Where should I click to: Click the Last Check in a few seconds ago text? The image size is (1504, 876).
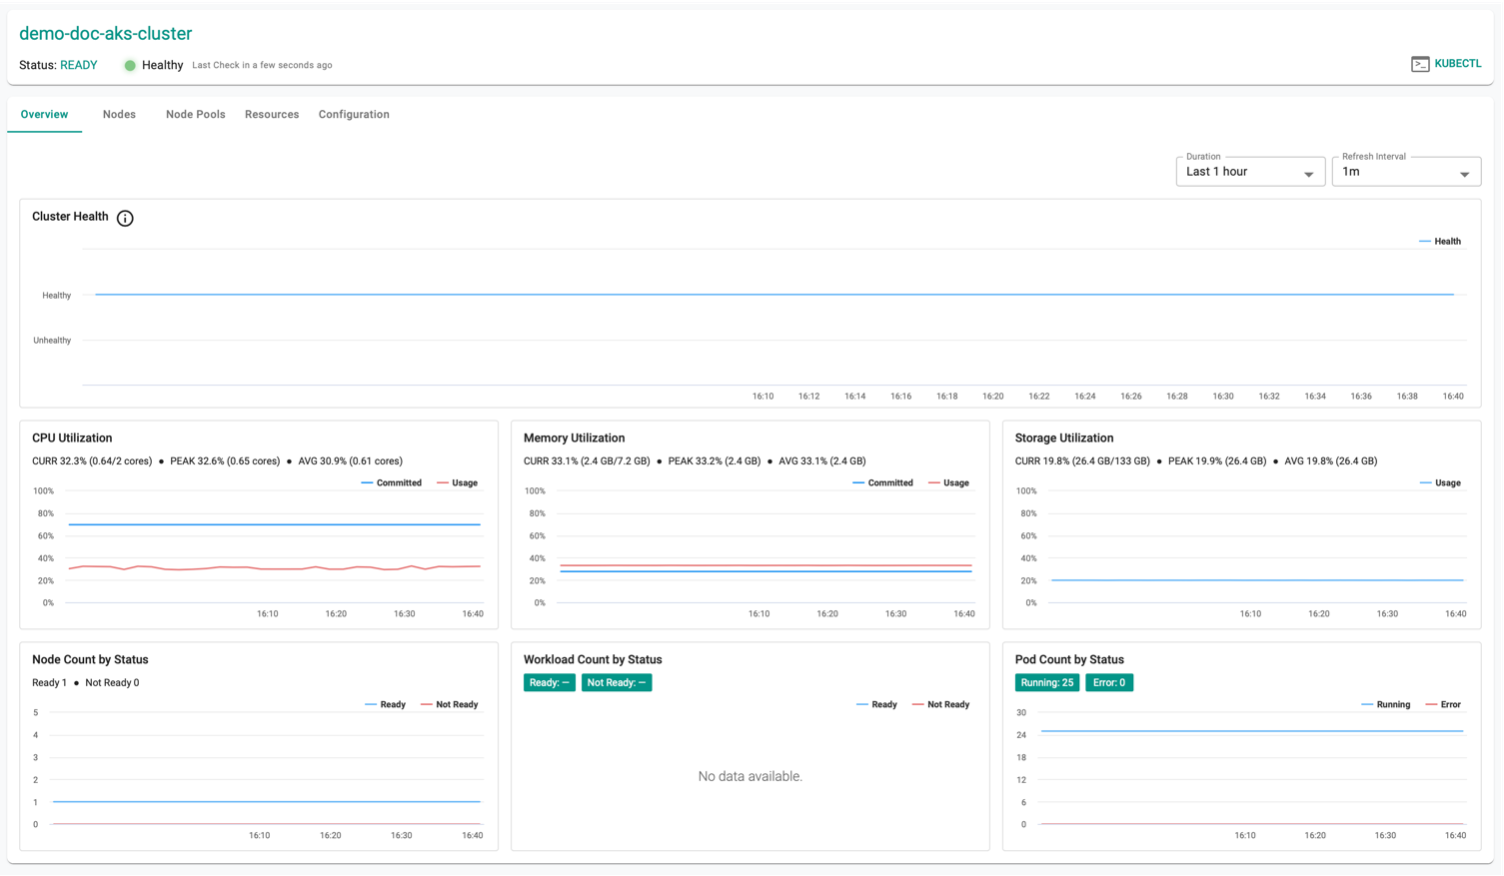click(262, 65)
